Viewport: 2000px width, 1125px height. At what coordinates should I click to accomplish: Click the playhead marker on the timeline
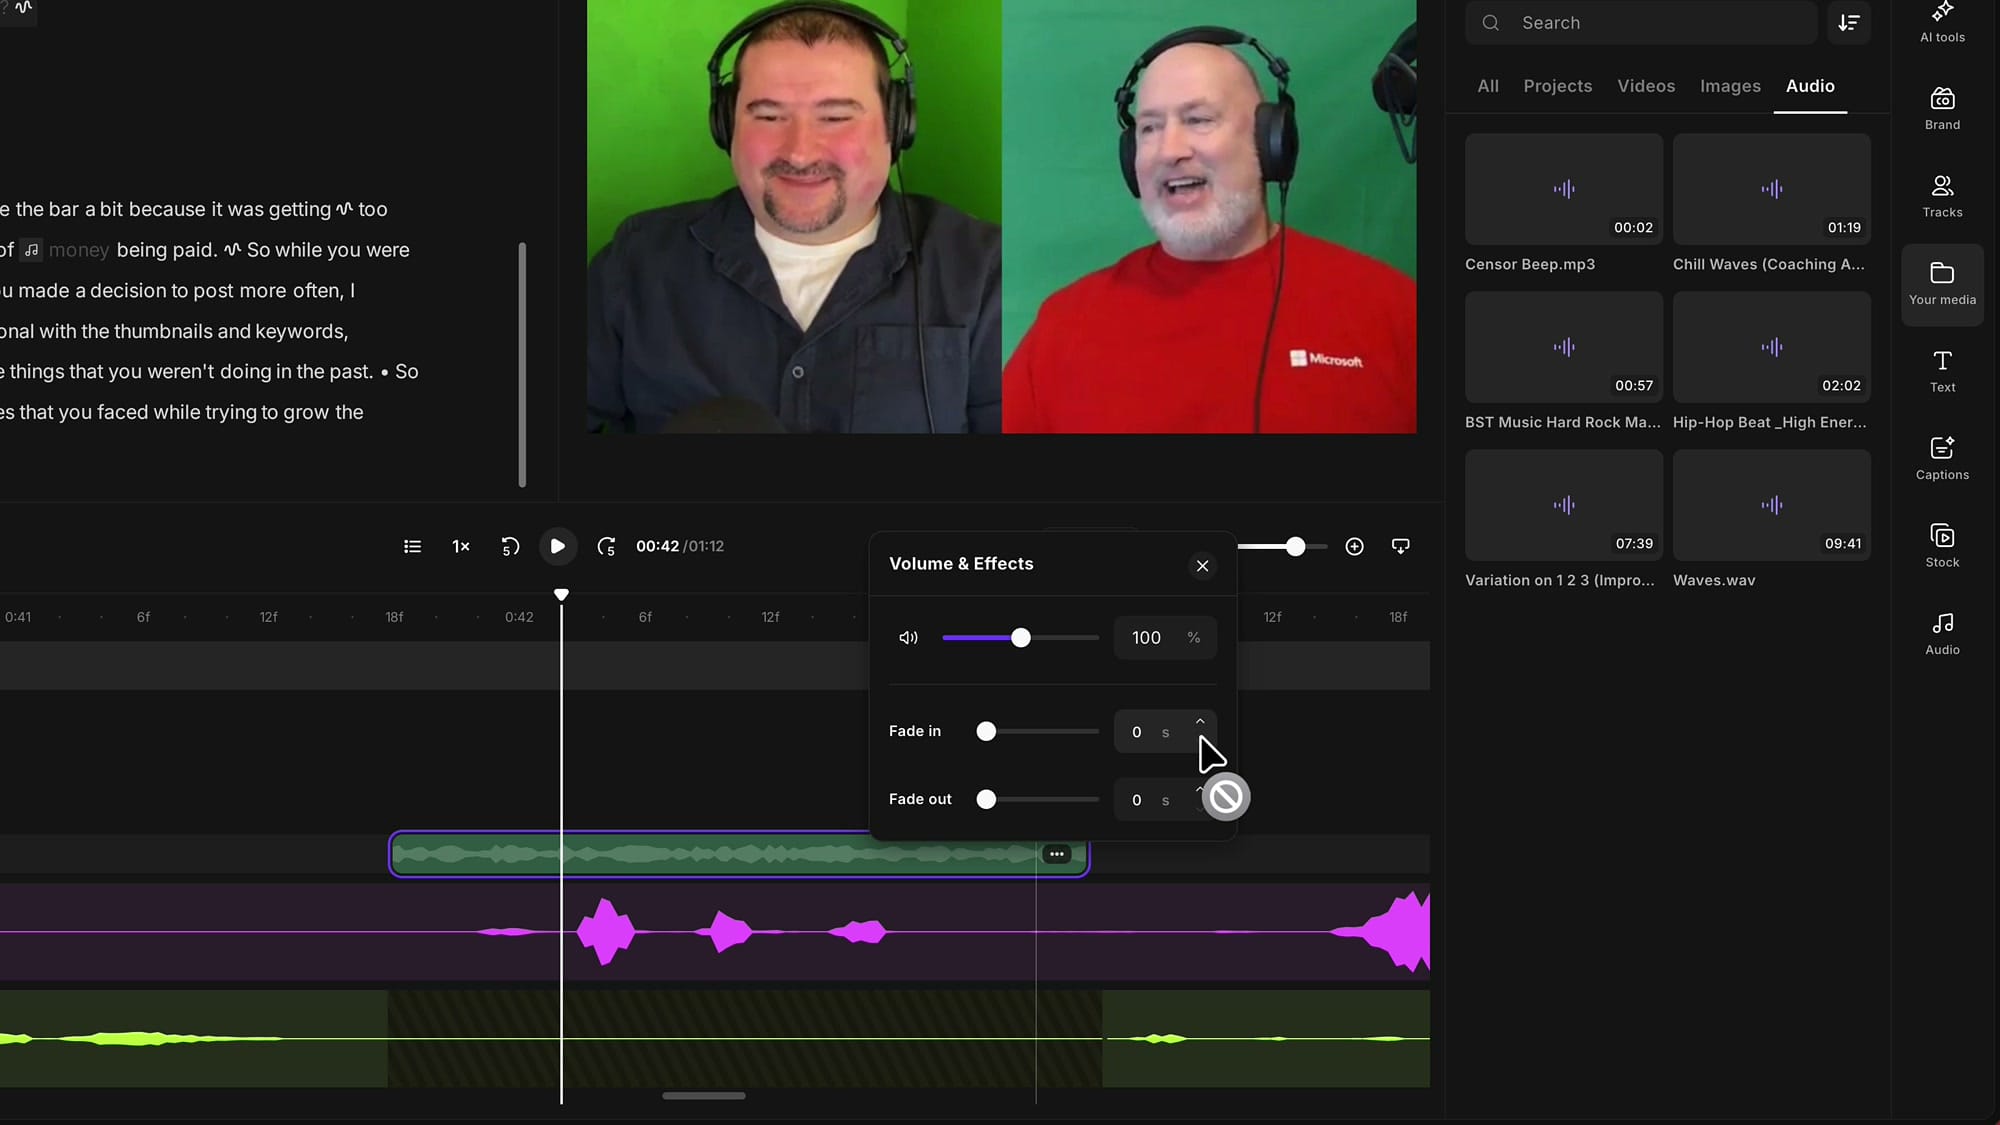tap(561, 595)
